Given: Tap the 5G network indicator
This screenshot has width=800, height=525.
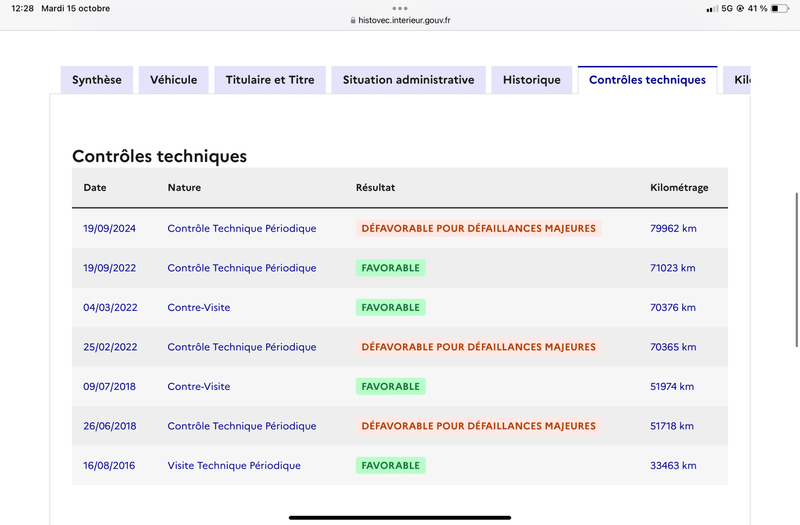Looking at the screenshot, I should coord(727,8).
